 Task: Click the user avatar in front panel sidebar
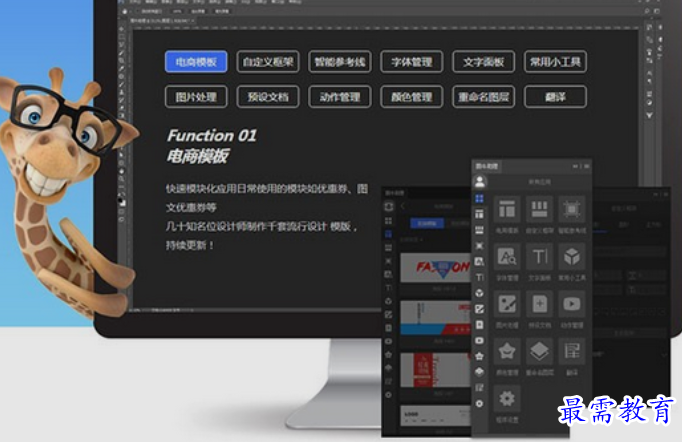click(x=480, y=181)
